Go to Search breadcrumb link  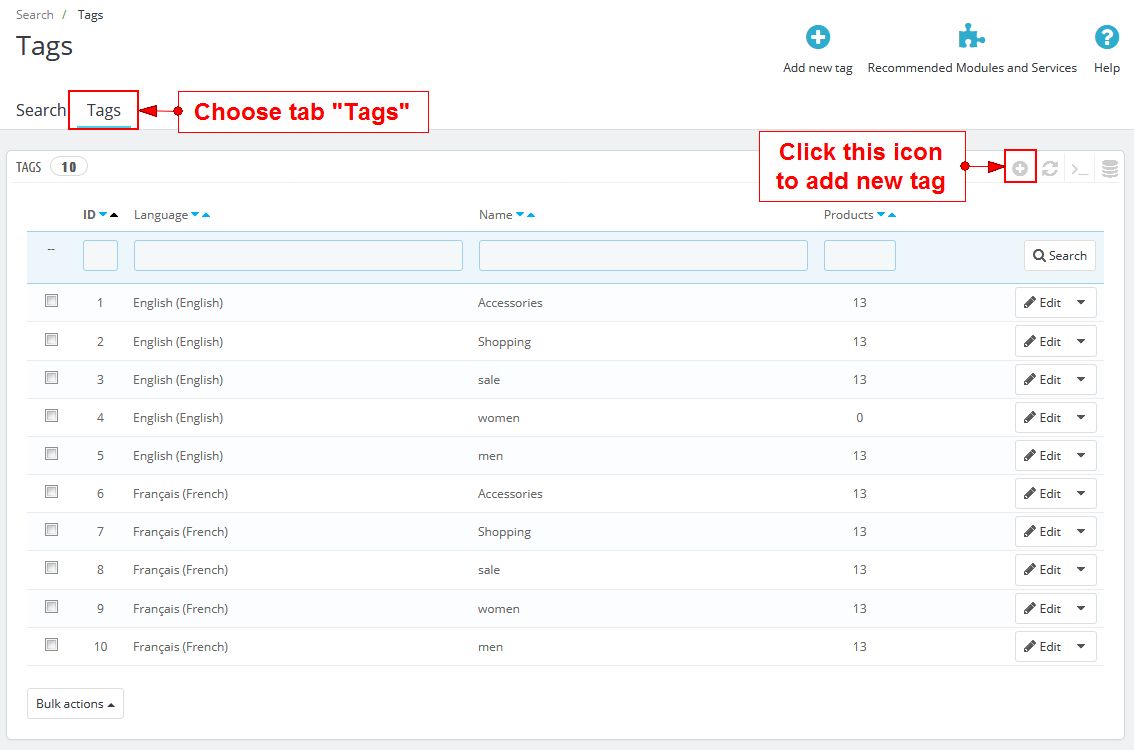(x=35, y=15)
